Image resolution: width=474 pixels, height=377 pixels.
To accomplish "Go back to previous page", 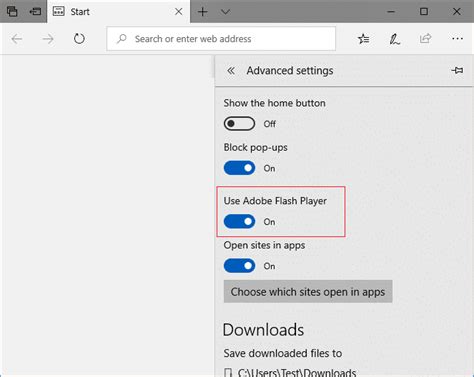I will 17,39.
